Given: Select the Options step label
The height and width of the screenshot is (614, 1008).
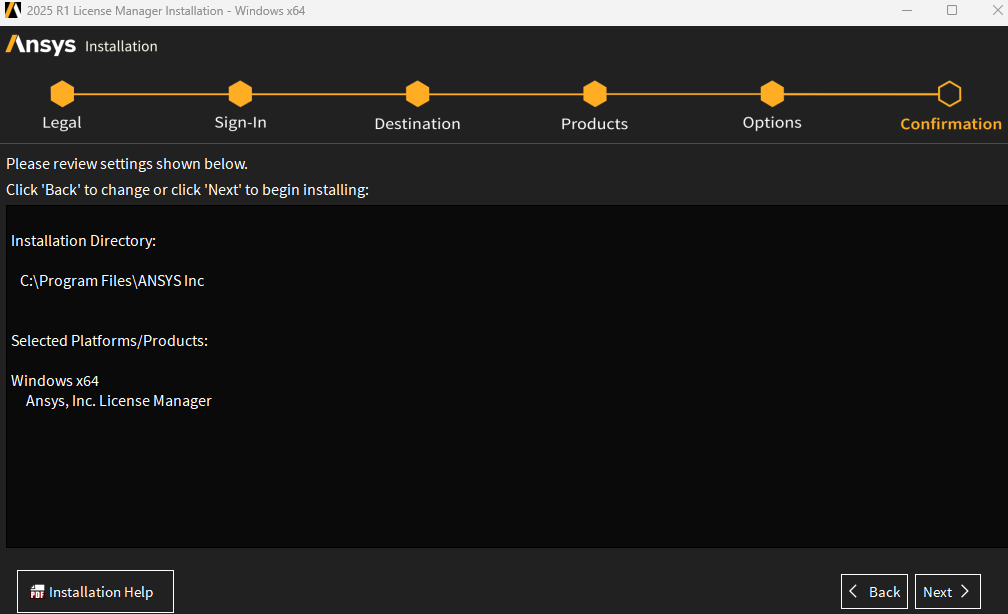Looking at the screenshot, I should click(x=772, y=123).
